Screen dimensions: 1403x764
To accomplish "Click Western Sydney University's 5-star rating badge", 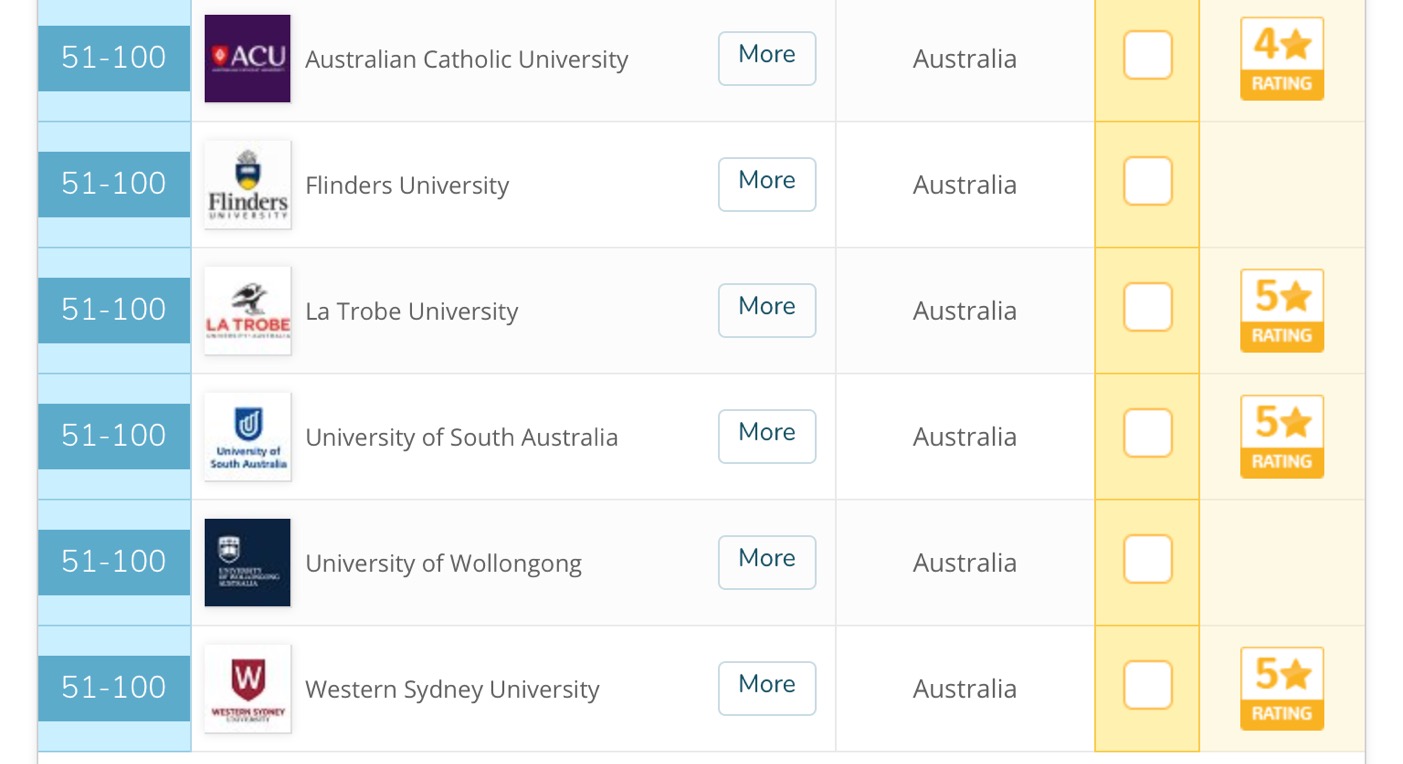I will click(x=1281, y=689).
